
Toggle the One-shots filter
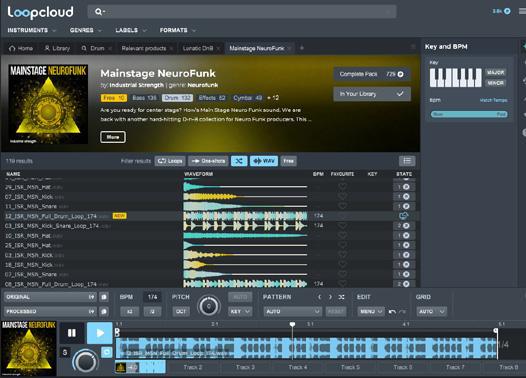coord(208,161)
